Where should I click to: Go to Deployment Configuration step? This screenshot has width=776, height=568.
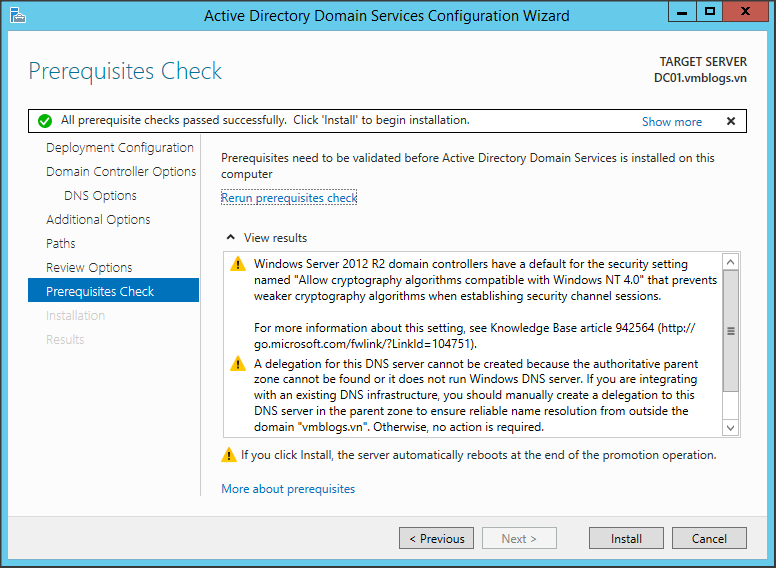point(119,147)
